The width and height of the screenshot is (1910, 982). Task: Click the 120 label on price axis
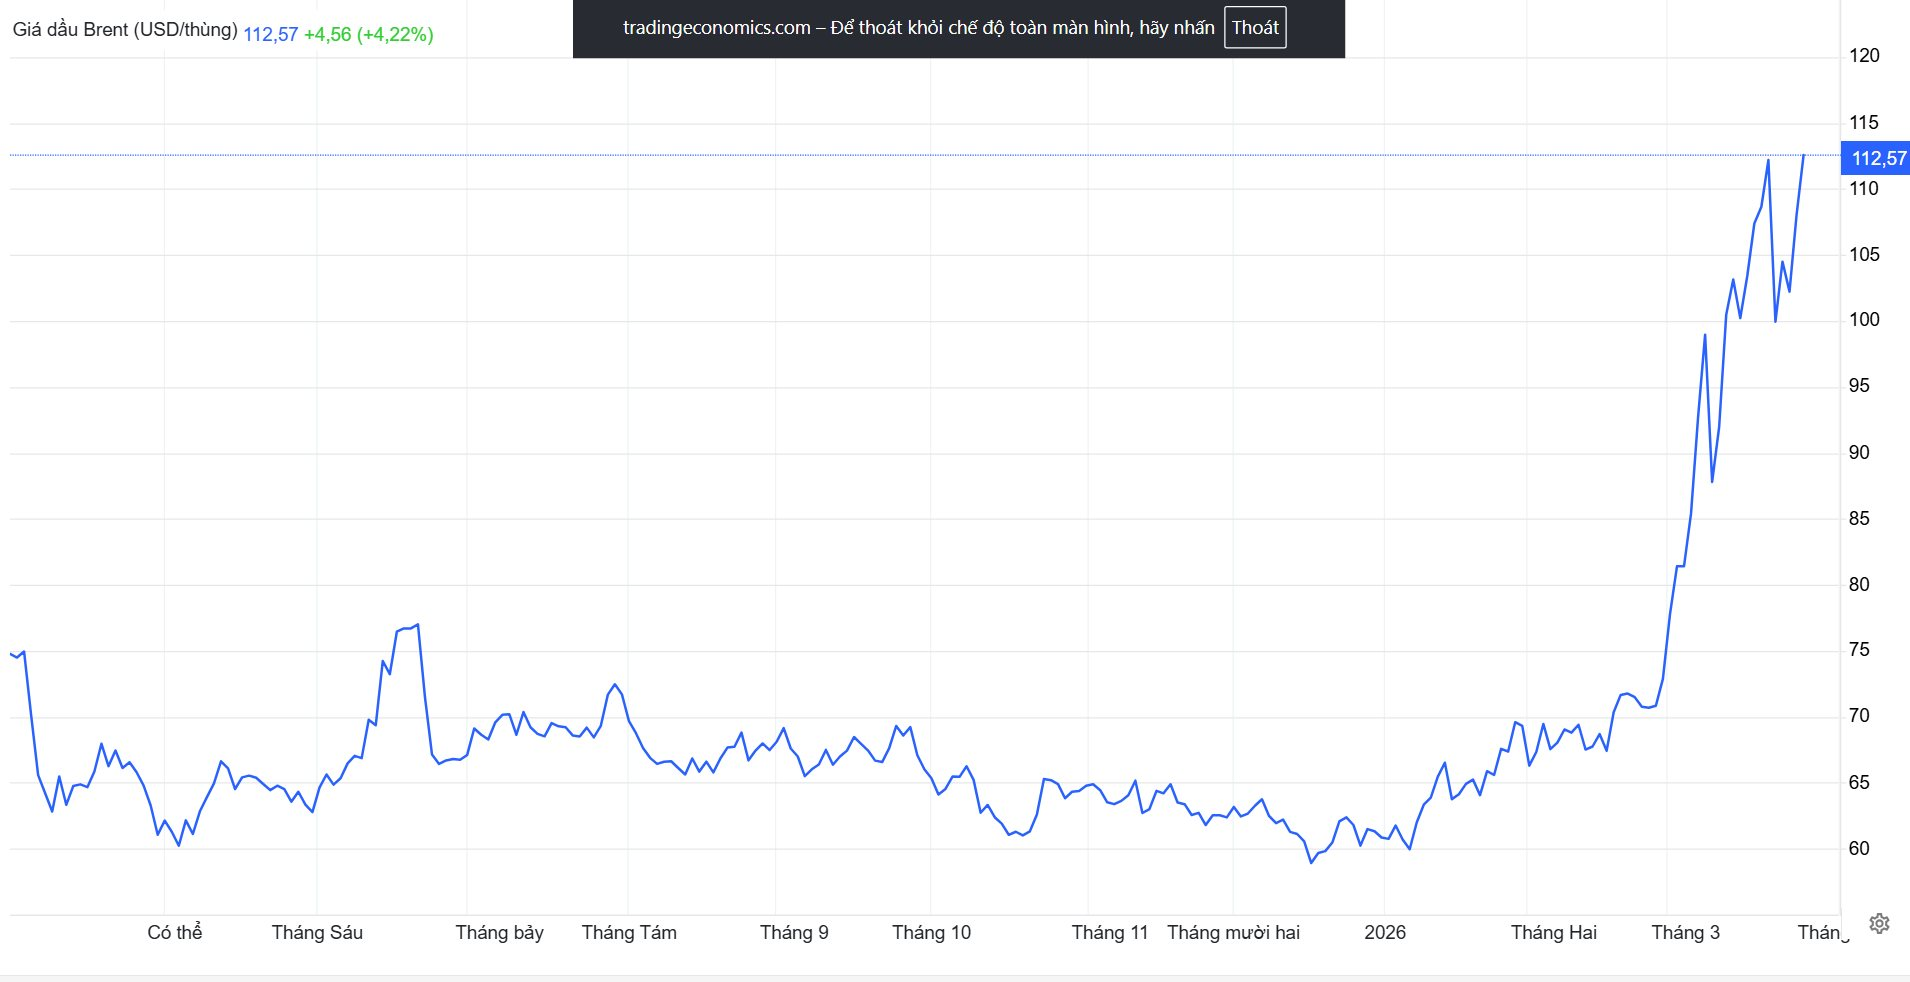pyautogui.click(x=1863, y=55)
